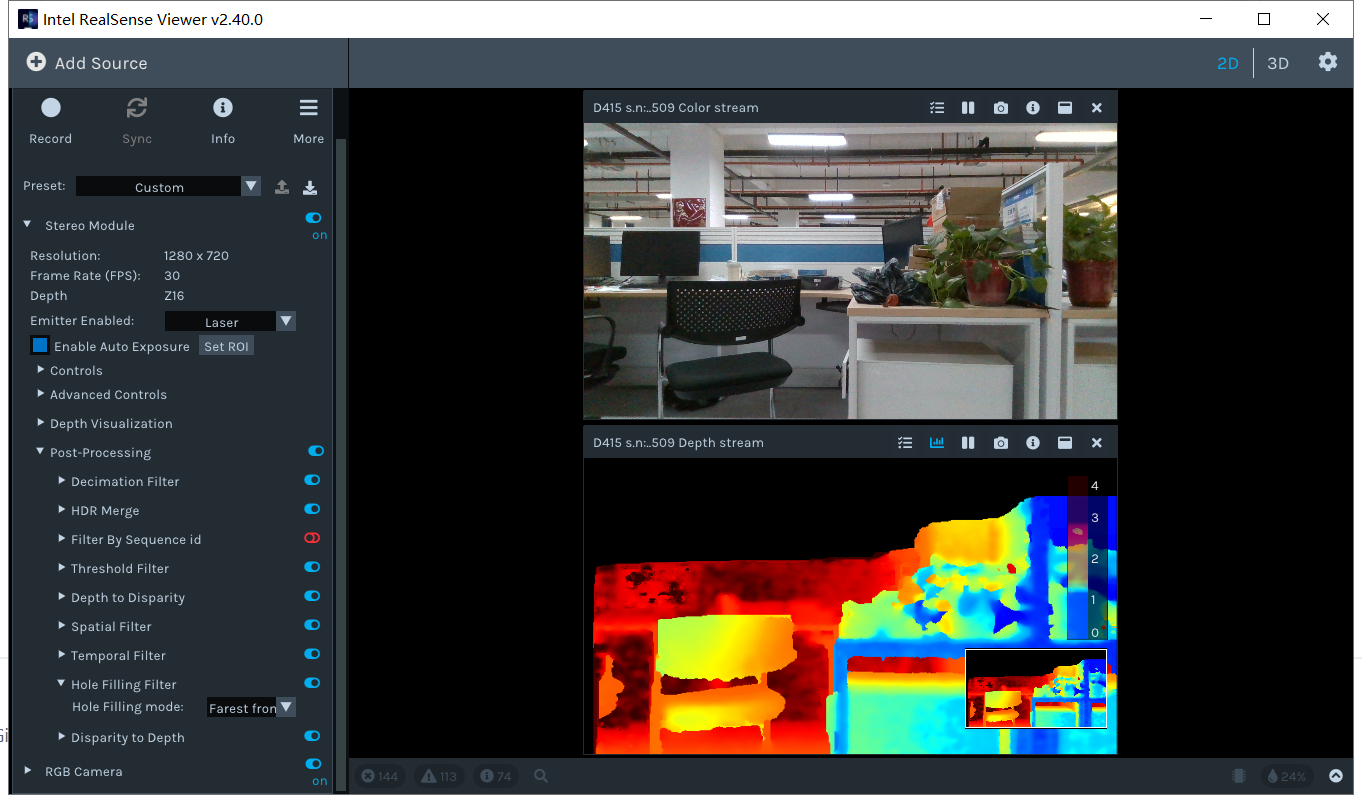The height and width of the screenshot is (803, 1362).
Task: Open the settings gear icon
Action: coord(1327,62)
